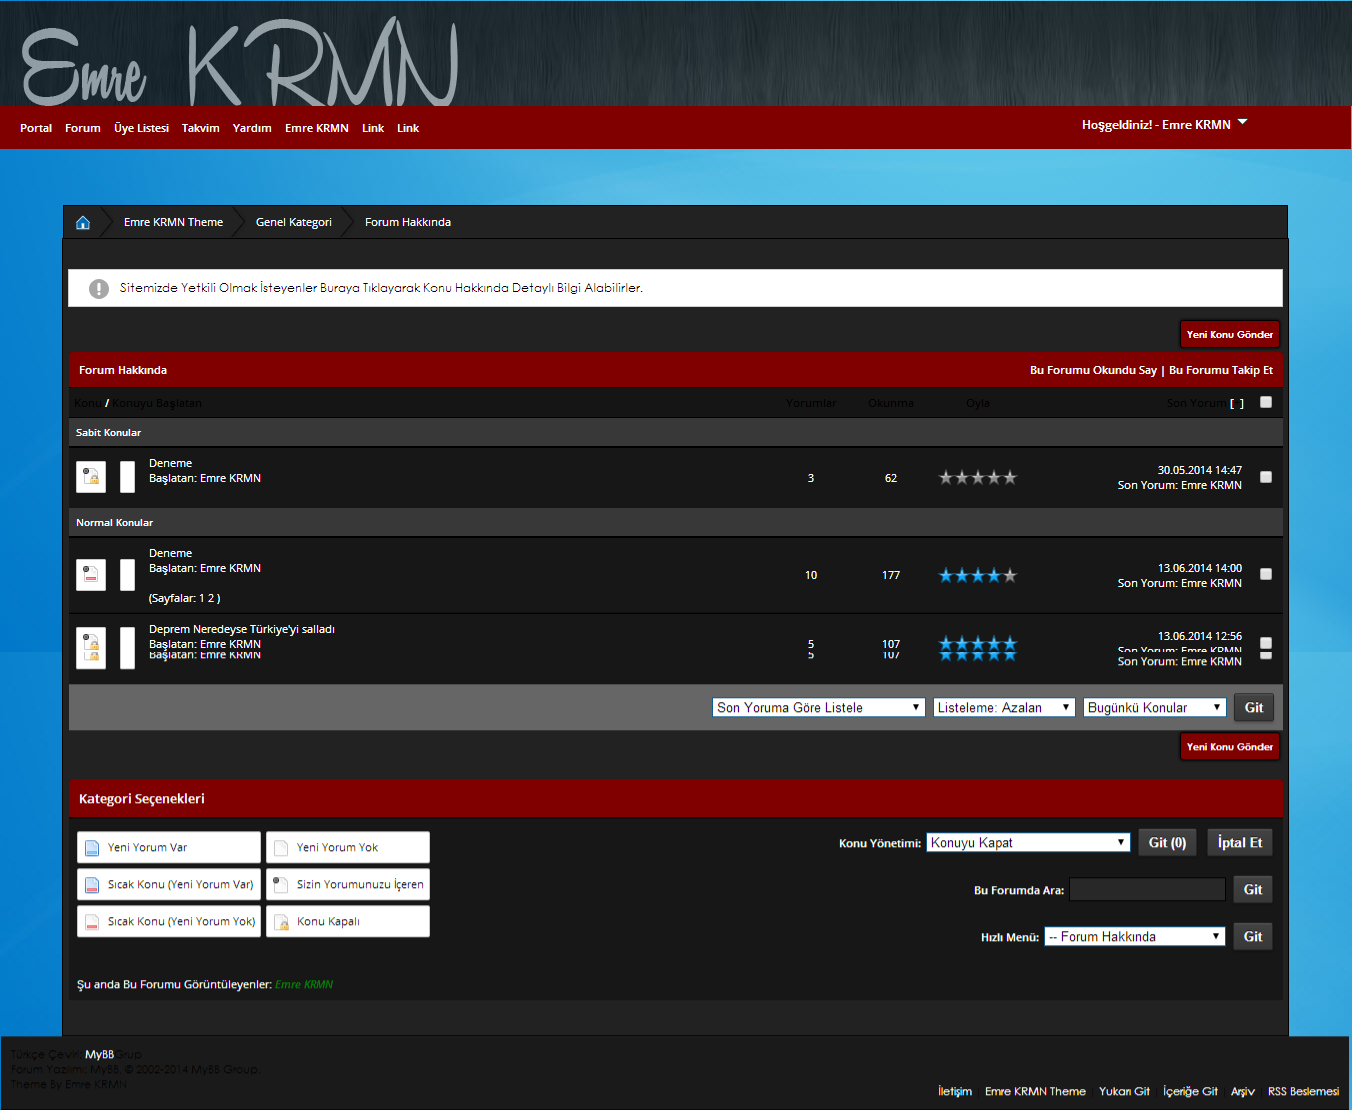The width and height of the screenshot is (1352, 1110).
Task: Check the Deprem topic checkbox
Action: coord(1266,643)
